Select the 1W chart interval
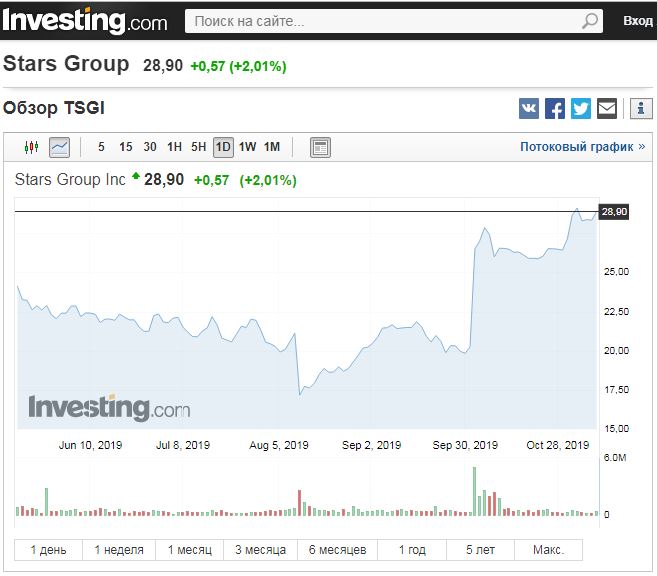Image resolution: width=657 pixels, height=576 pixels. 247,147
